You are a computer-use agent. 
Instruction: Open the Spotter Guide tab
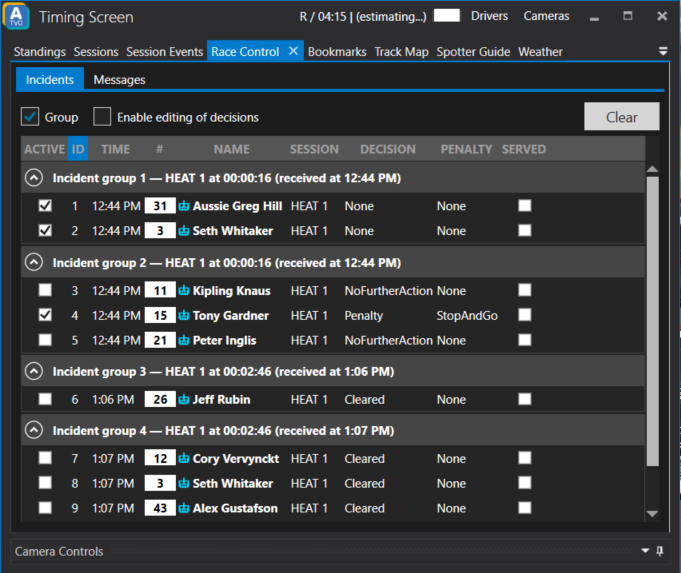coord(473,52)
